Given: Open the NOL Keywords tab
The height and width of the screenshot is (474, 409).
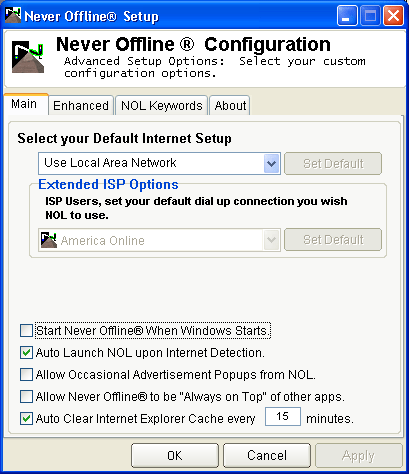Looking at the screenshot, I should point(162,106).
